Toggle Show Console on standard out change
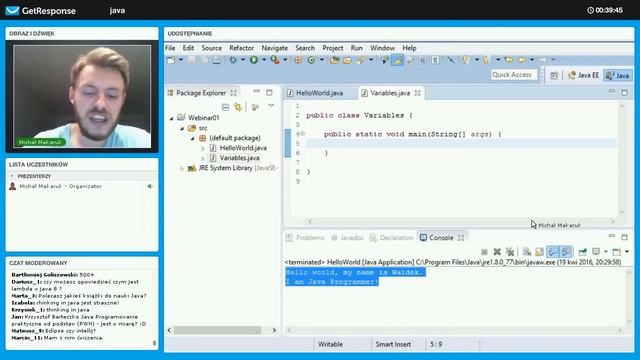640x360 pixels. (553, 252)
